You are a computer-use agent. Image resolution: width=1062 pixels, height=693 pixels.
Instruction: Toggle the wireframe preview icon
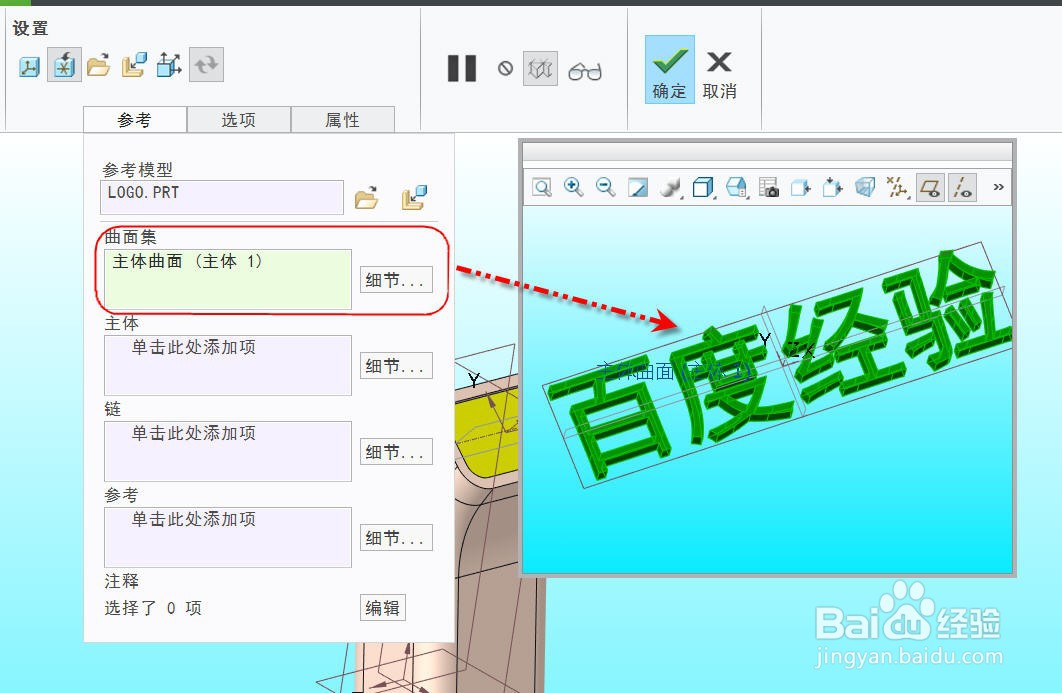coord(540,68)
